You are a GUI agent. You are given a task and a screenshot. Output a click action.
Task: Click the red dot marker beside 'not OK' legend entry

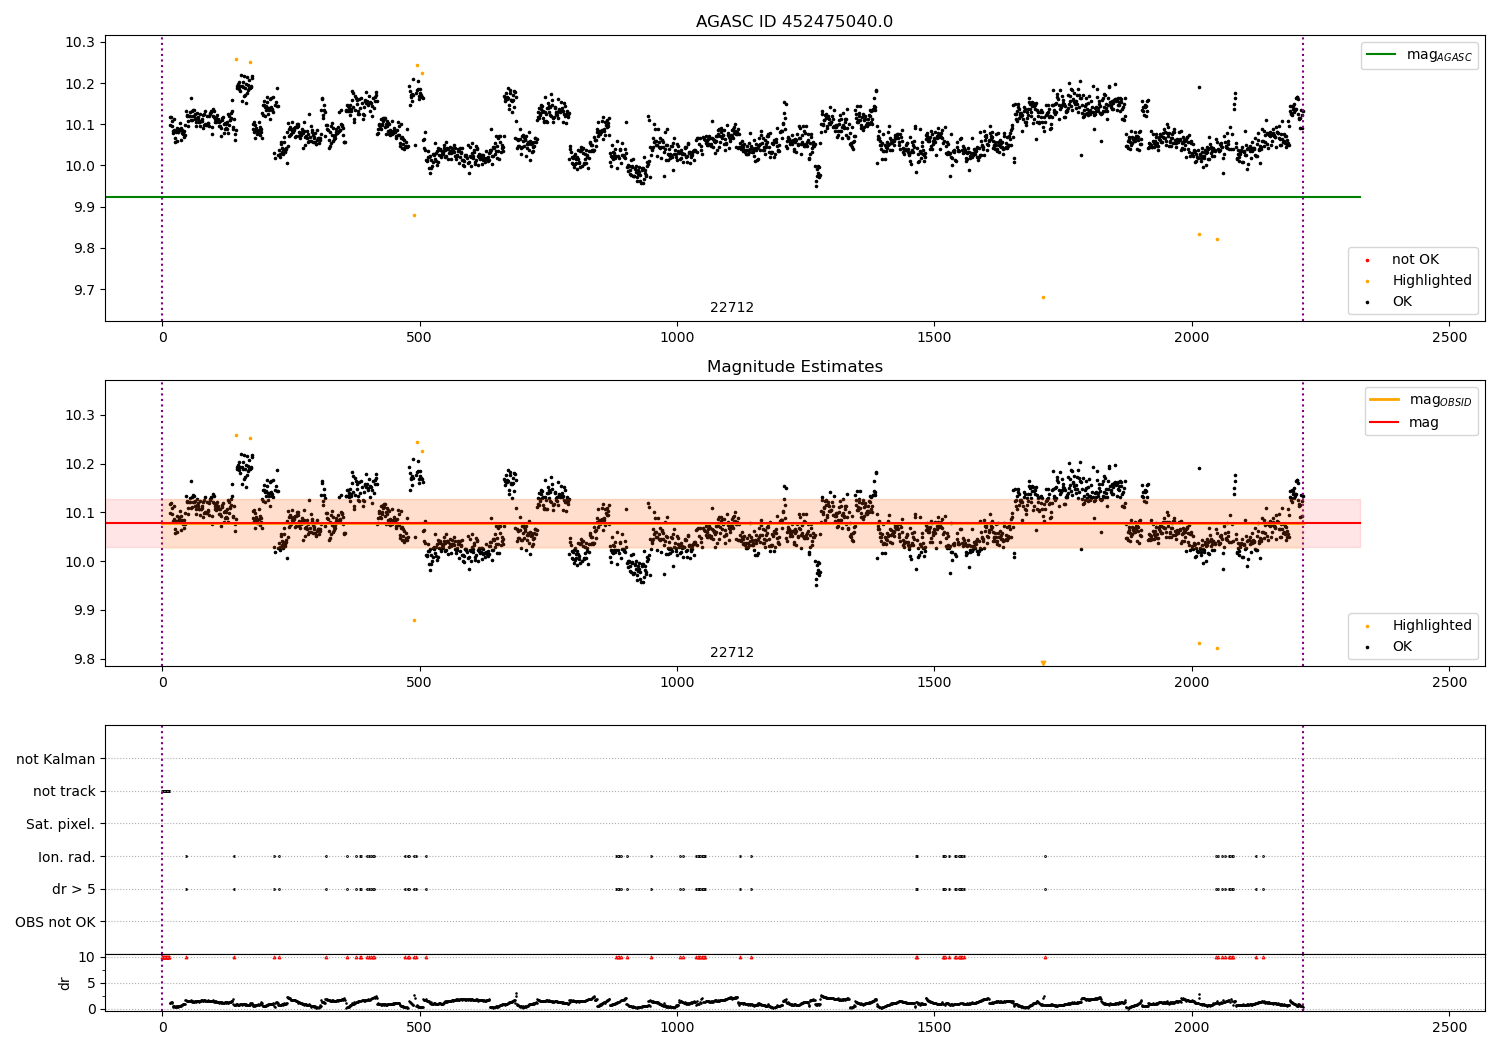[1367, 260]
